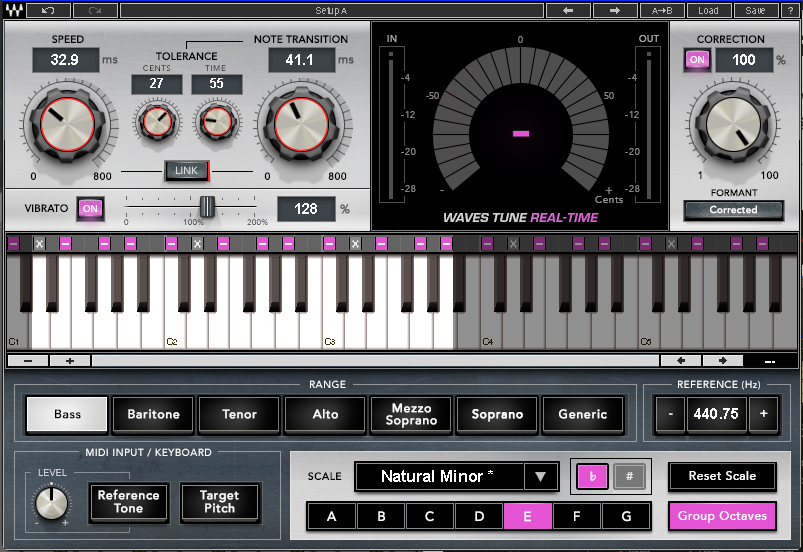The height and width of the screenshot is (552, 803).
Task: Select root note A
Action: point(332,516)
